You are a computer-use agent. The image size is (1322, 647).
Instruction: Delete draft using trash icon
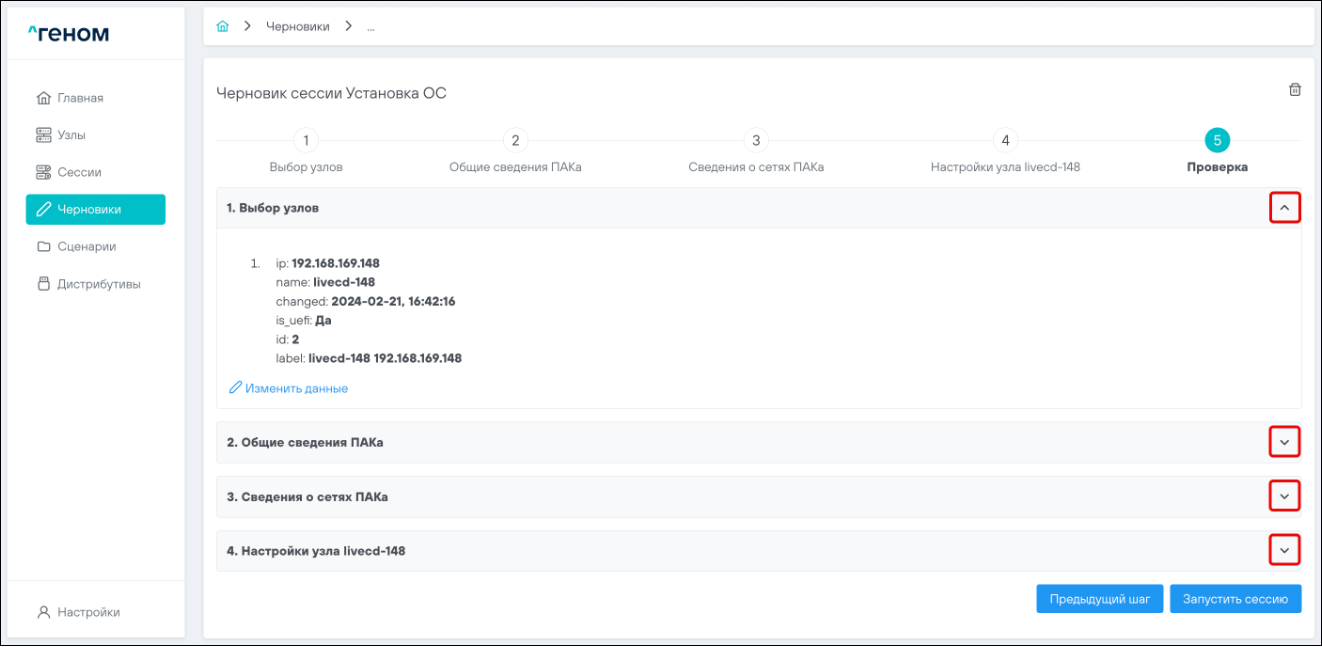click(1295, 90)
